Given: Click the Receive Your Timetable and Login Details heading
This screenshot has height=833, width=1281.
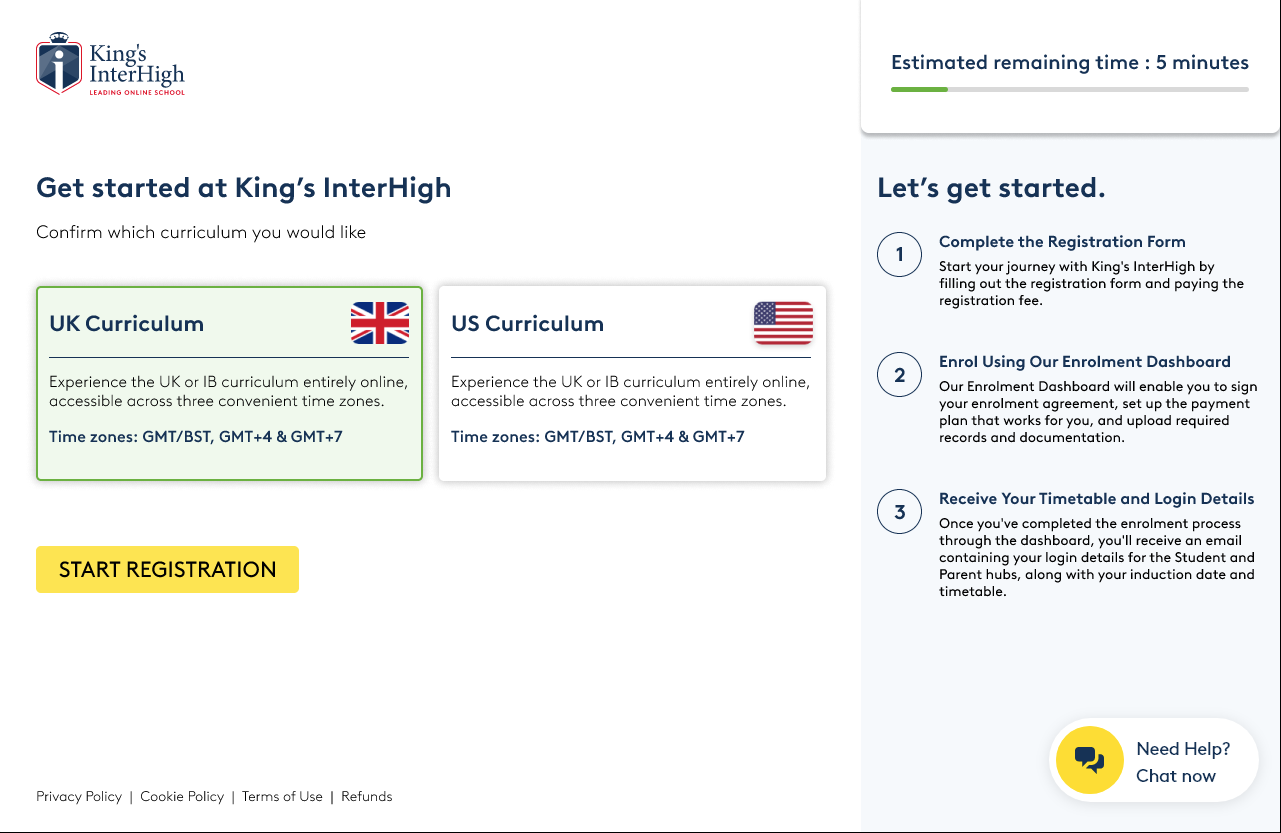Looking at the screenshot, I should tap(1097, 499).
